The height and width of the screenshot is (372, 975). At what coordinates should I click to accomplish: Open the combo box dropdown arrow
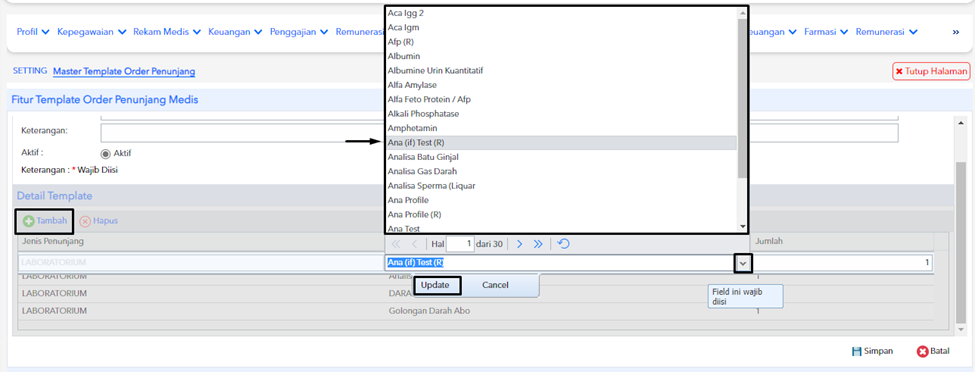pos(743,263)
